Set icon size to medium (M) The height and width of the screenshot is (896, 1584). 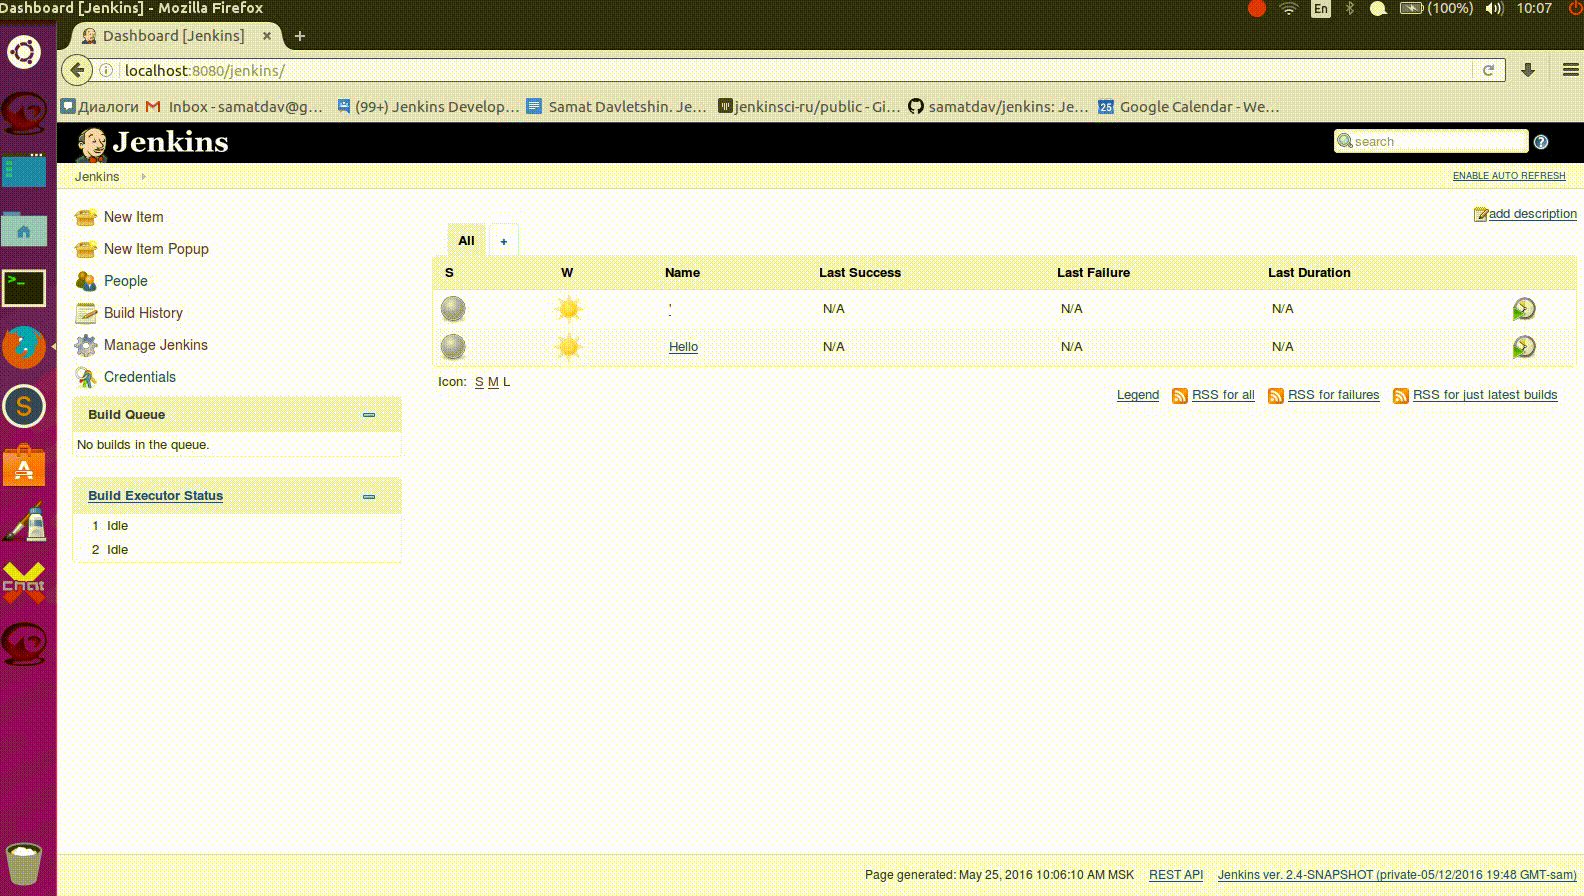pos(493,382)
